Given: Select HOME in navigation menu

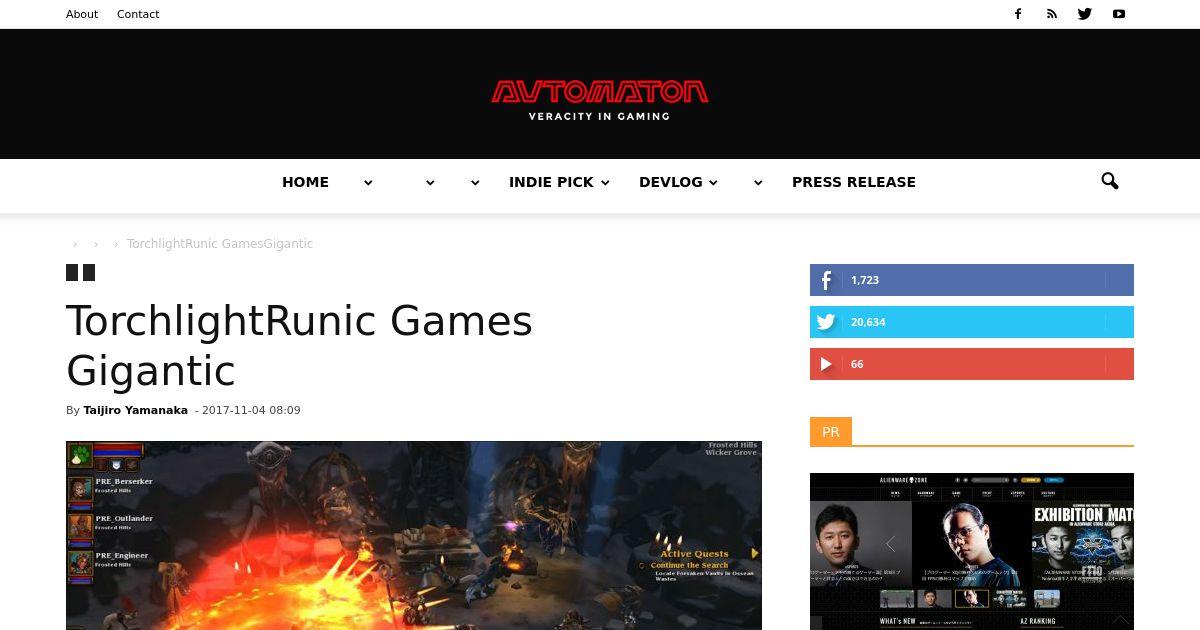Looking at the screenshot, I should (x=305, y=182).
